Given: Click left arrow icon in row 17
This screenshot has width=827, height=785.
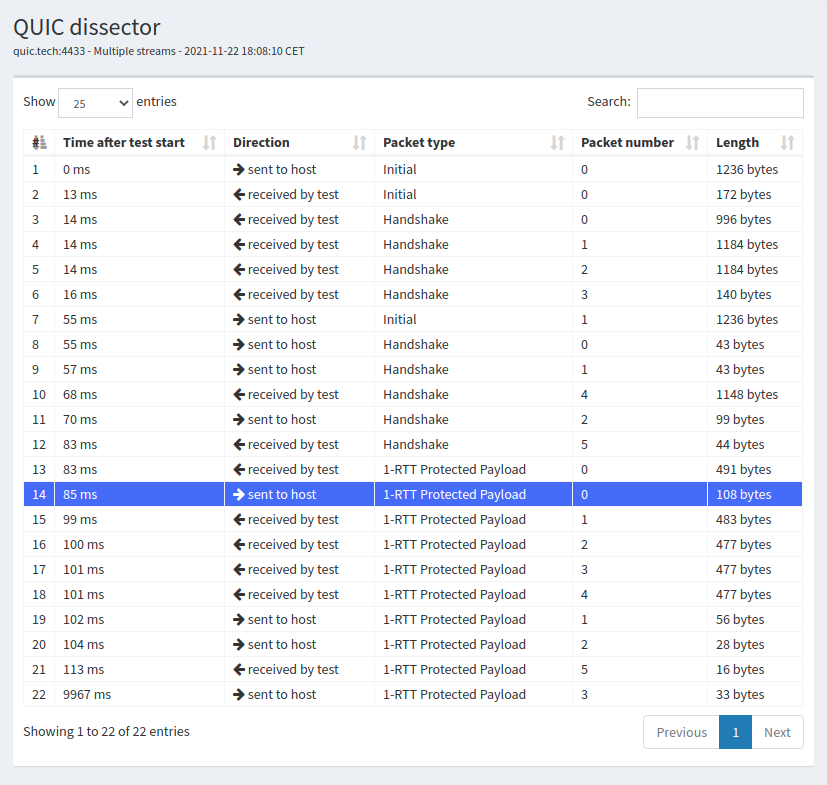Looking at the screenshot, I should 239,570.
